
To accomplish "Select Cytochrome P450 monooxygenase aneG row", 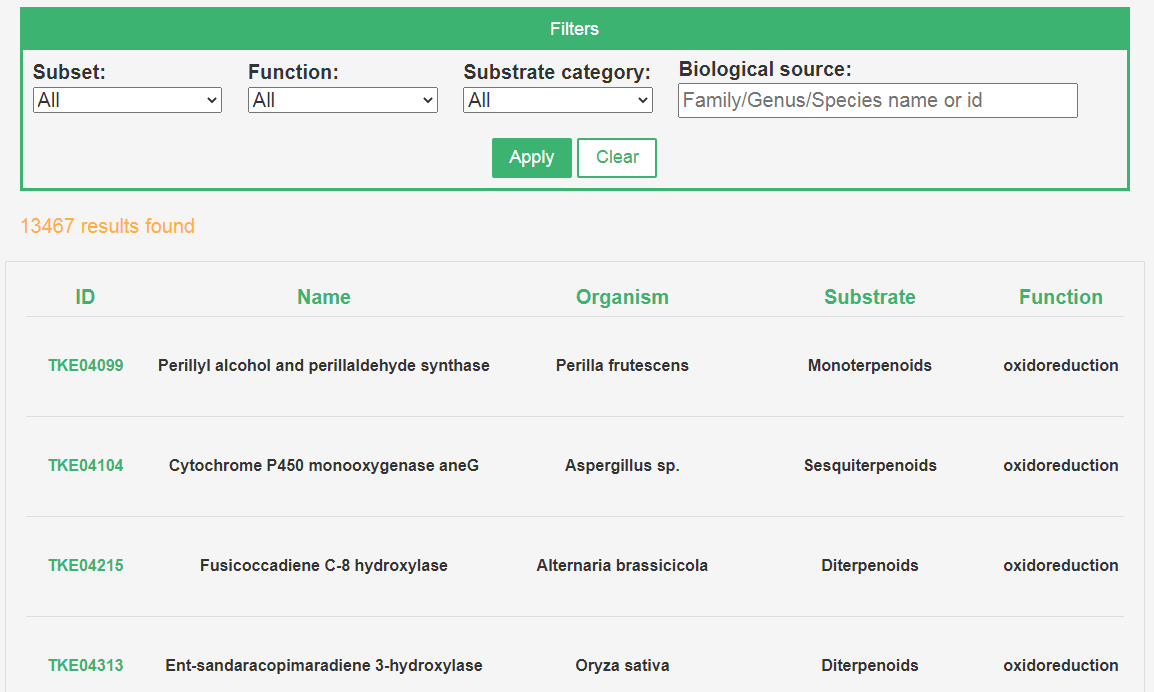I will click(324, 466).
